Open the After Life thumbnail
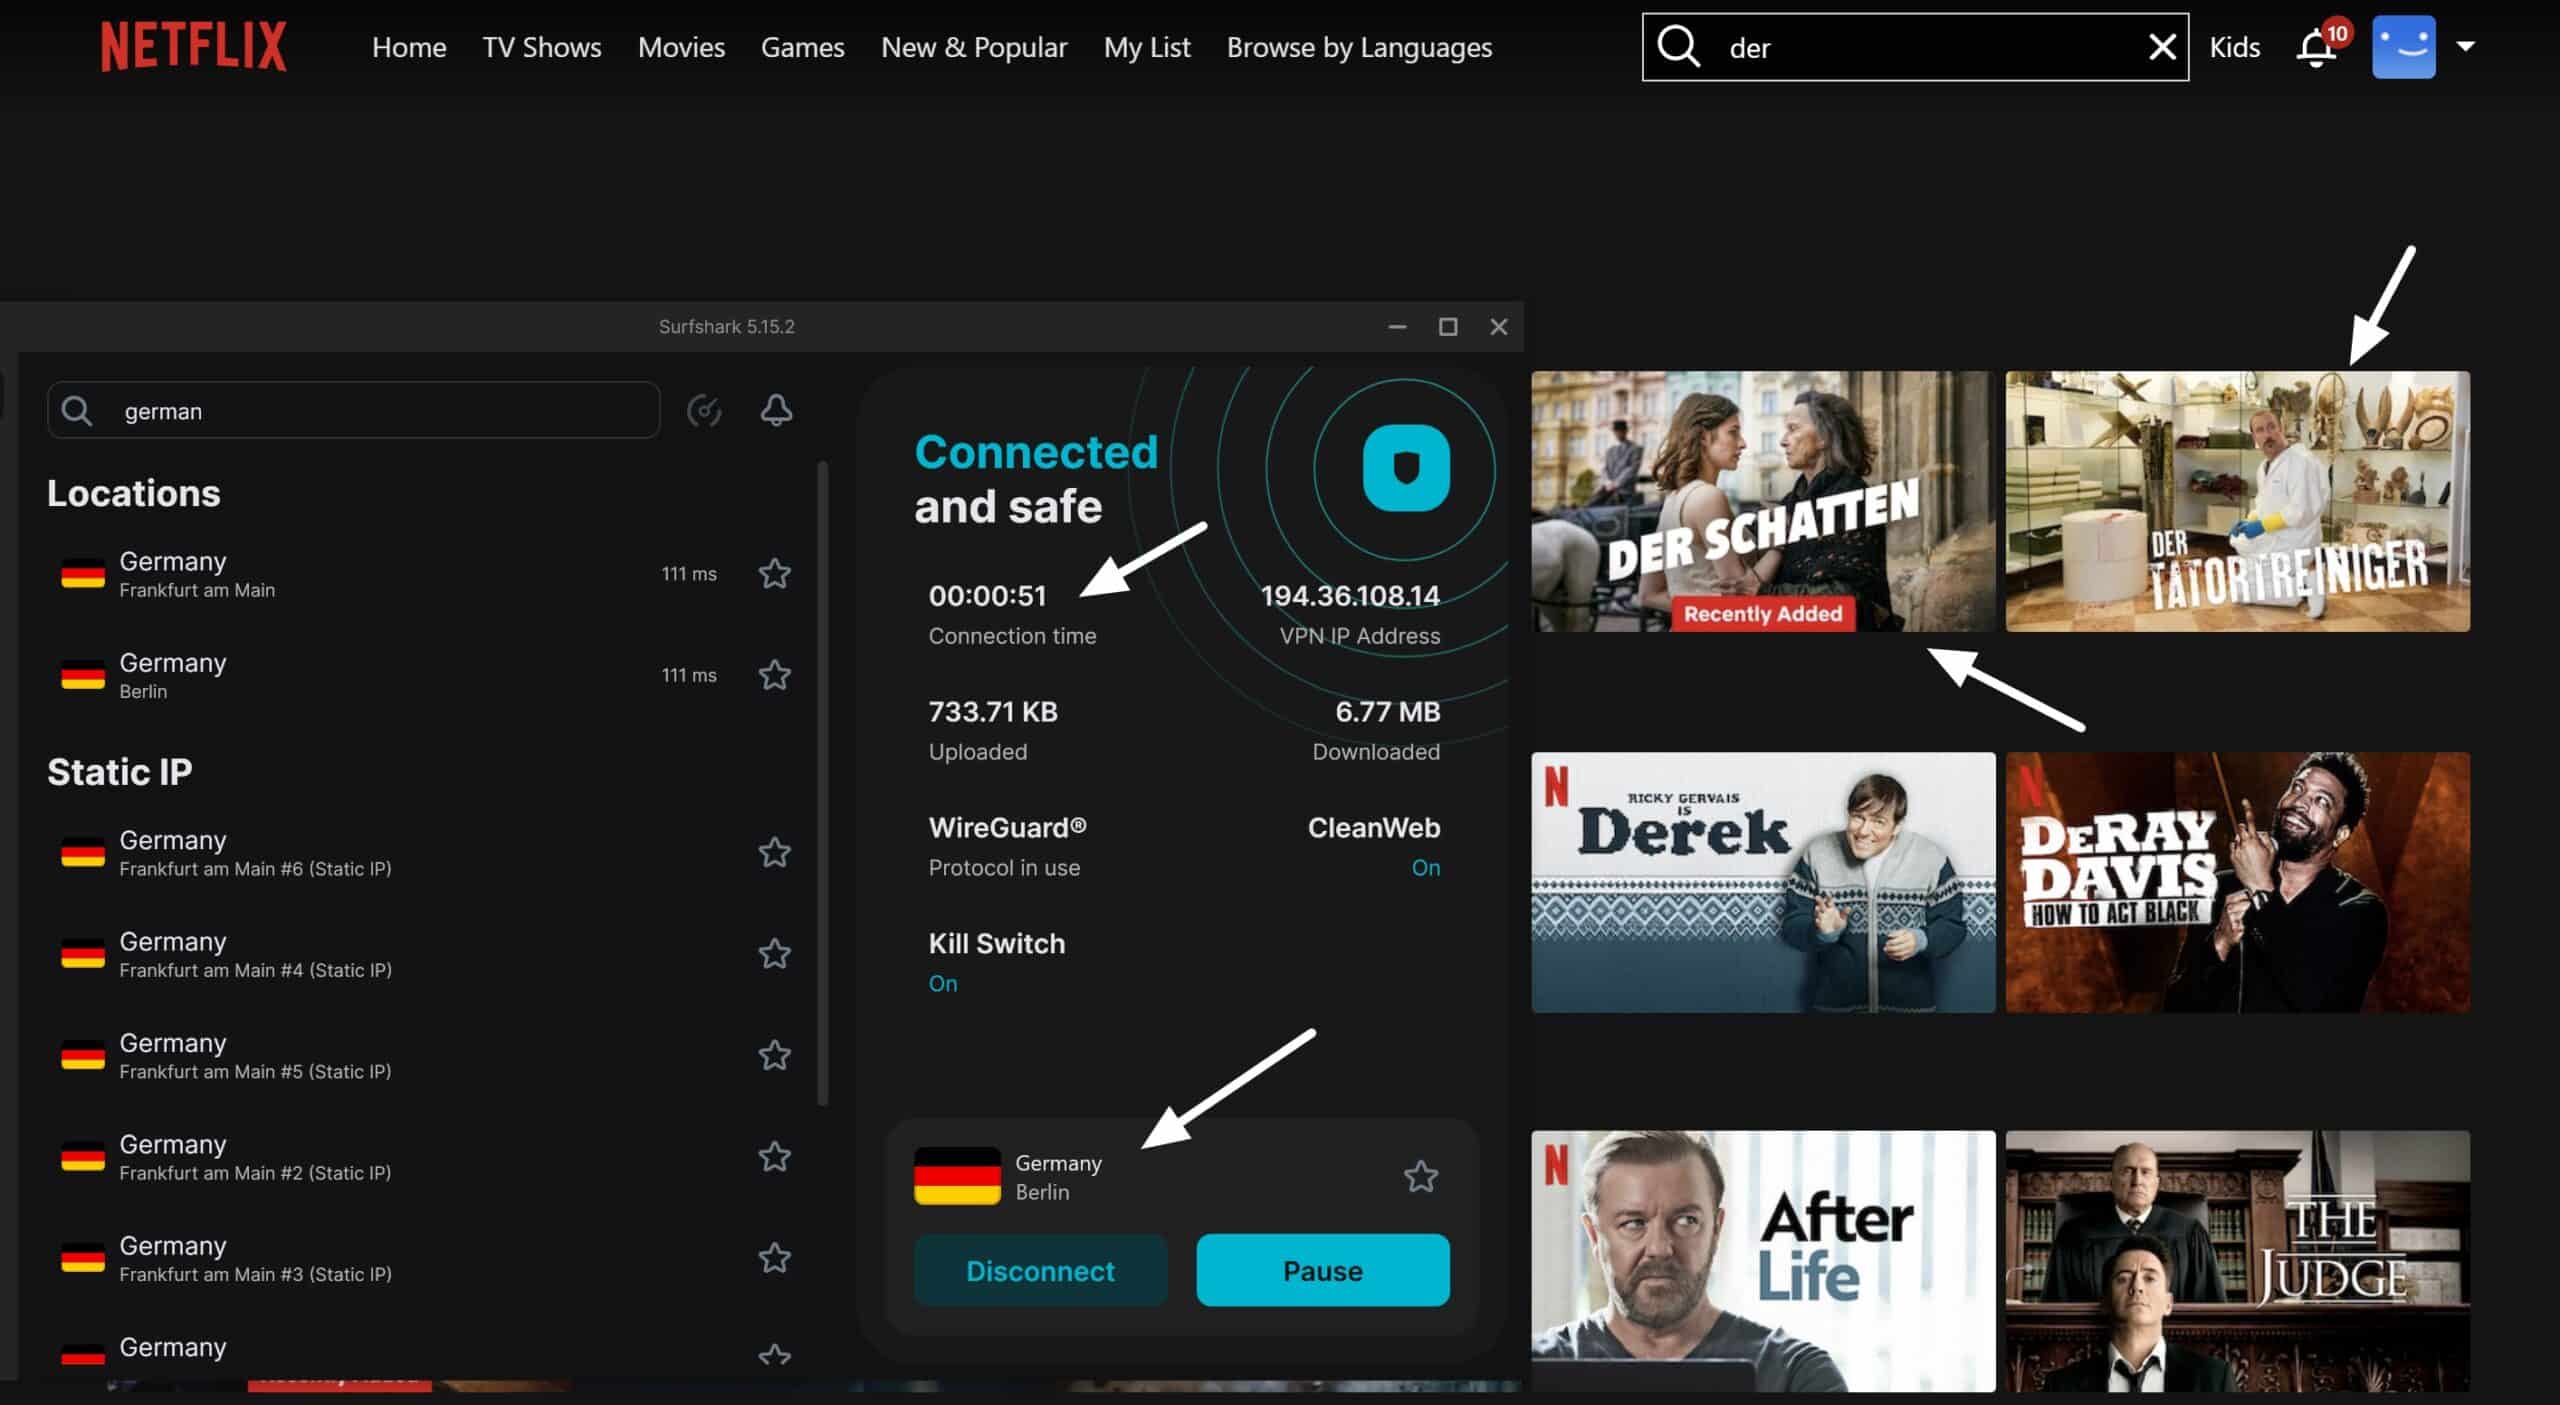This screenshot has height=1405, width=2560. tap(1763, 1261)
